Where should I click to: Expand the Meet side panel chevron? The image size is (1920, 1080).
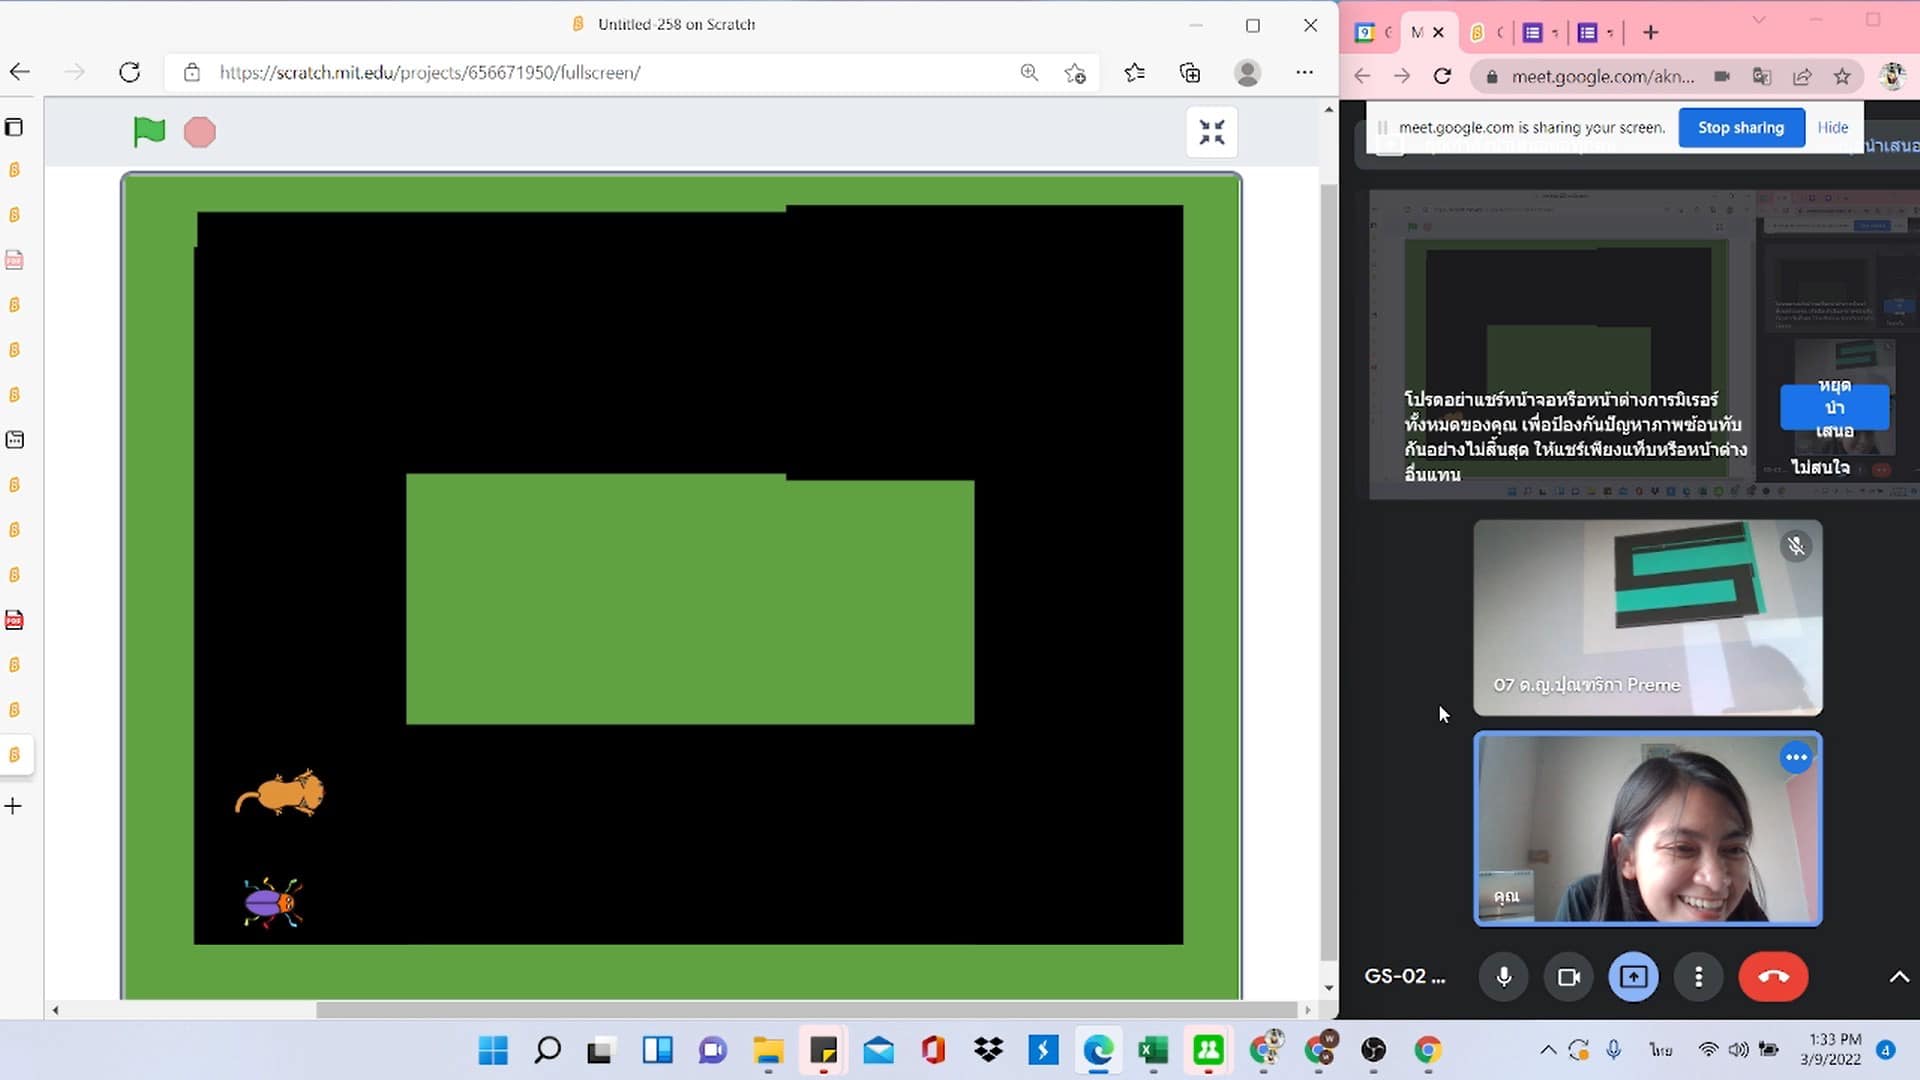tap(1898, 977)
